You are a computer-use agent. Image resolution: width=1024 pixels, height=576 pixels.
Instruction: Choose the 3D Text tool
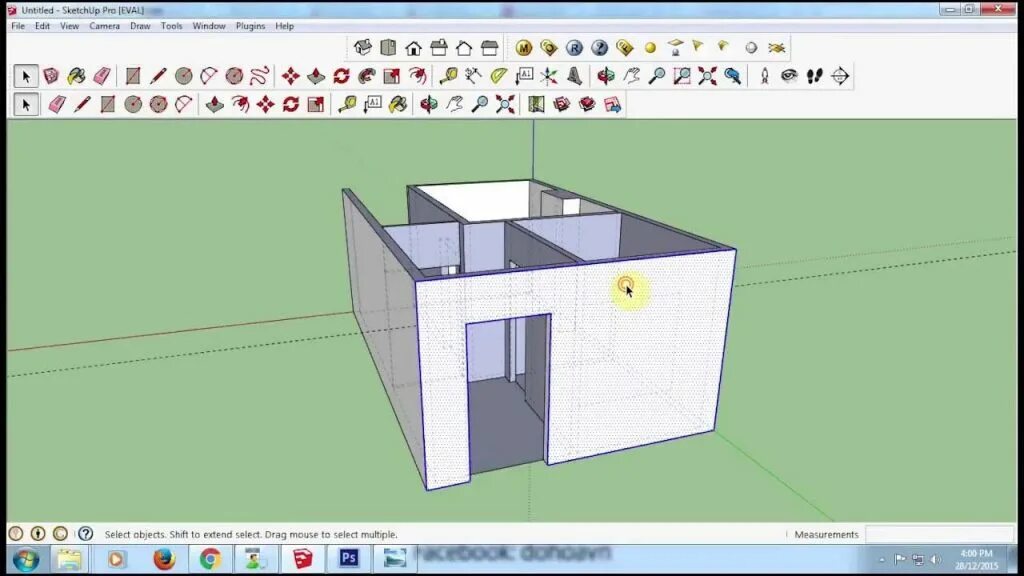(x=575, y=76)
